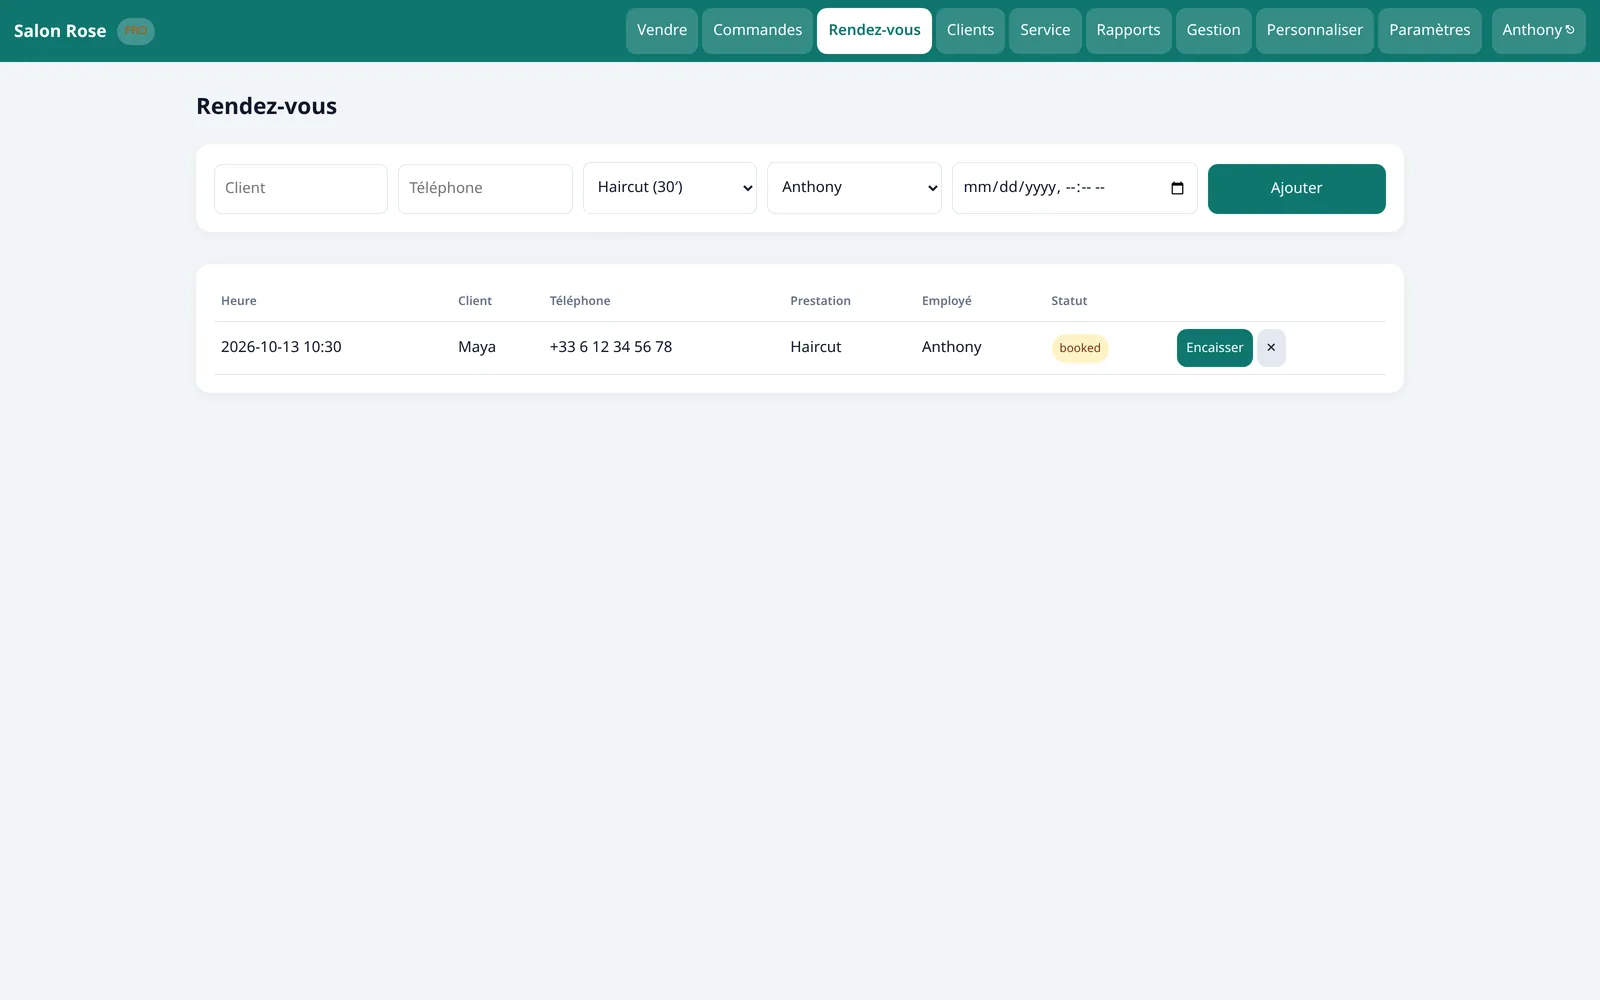Click the Client column header

pyautogui.click(x=475, y=301)
